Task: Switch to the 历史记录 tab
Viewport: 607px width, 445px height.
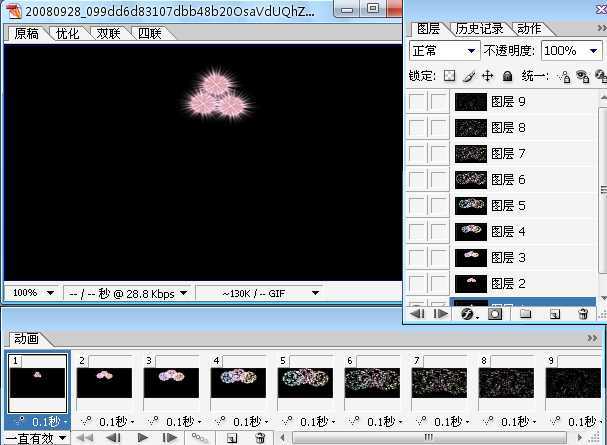Action: point(480,29)
